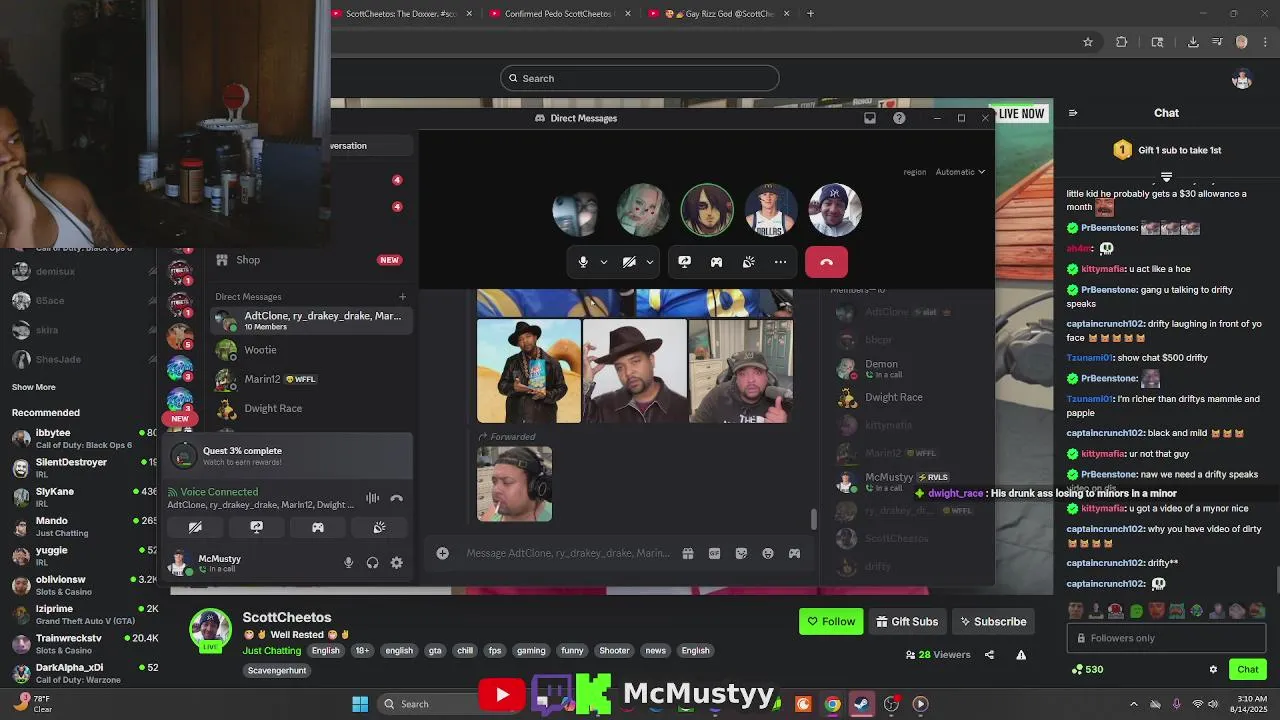
Task: Collapse chat panel arrow icon
Action: (1073, 113)
